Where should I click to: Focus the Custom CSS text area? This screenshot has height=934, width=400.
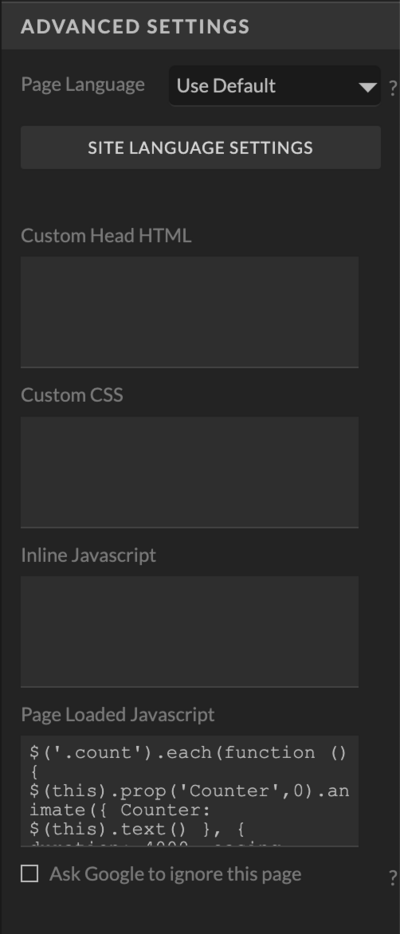click(189, 472)
